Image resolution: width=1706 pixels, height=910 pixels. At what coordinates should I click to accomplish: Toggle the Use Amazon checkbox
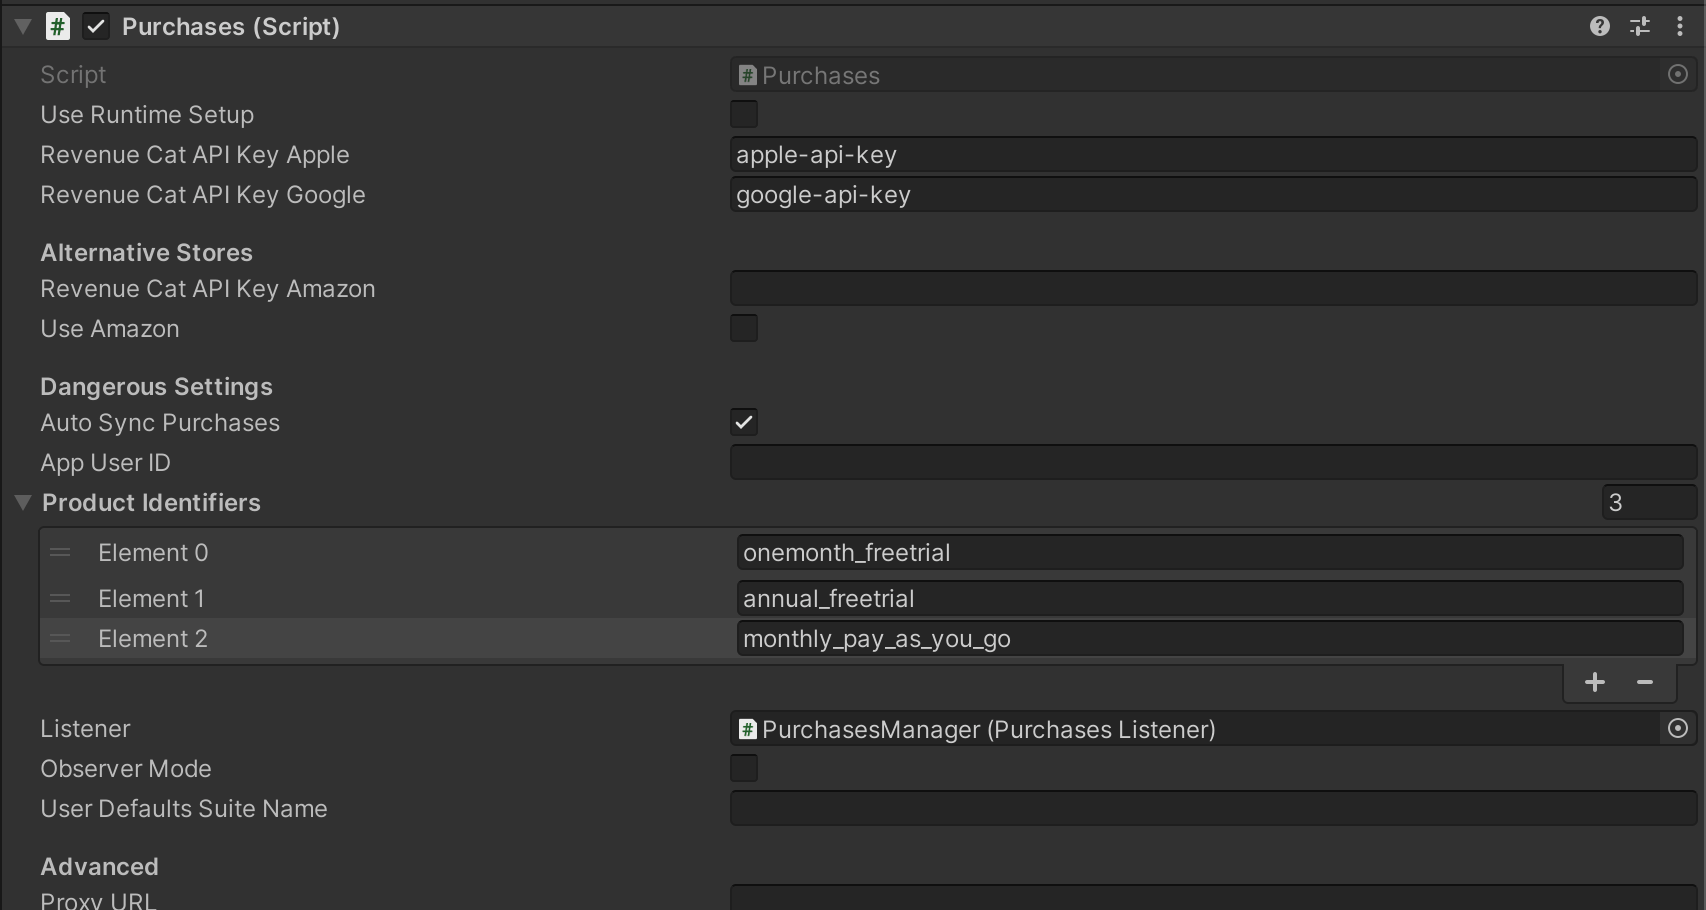[x=744, y=329]
